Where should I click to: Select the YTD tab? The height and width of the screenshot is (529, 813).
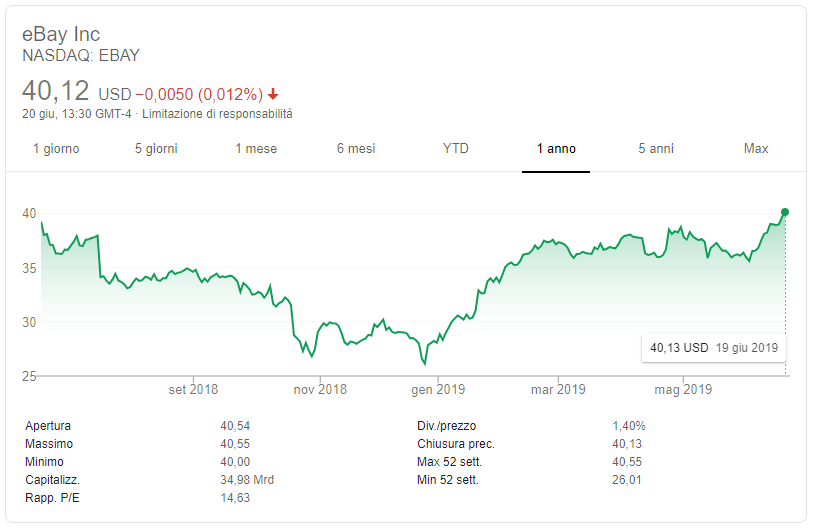(x=456, y=149)
